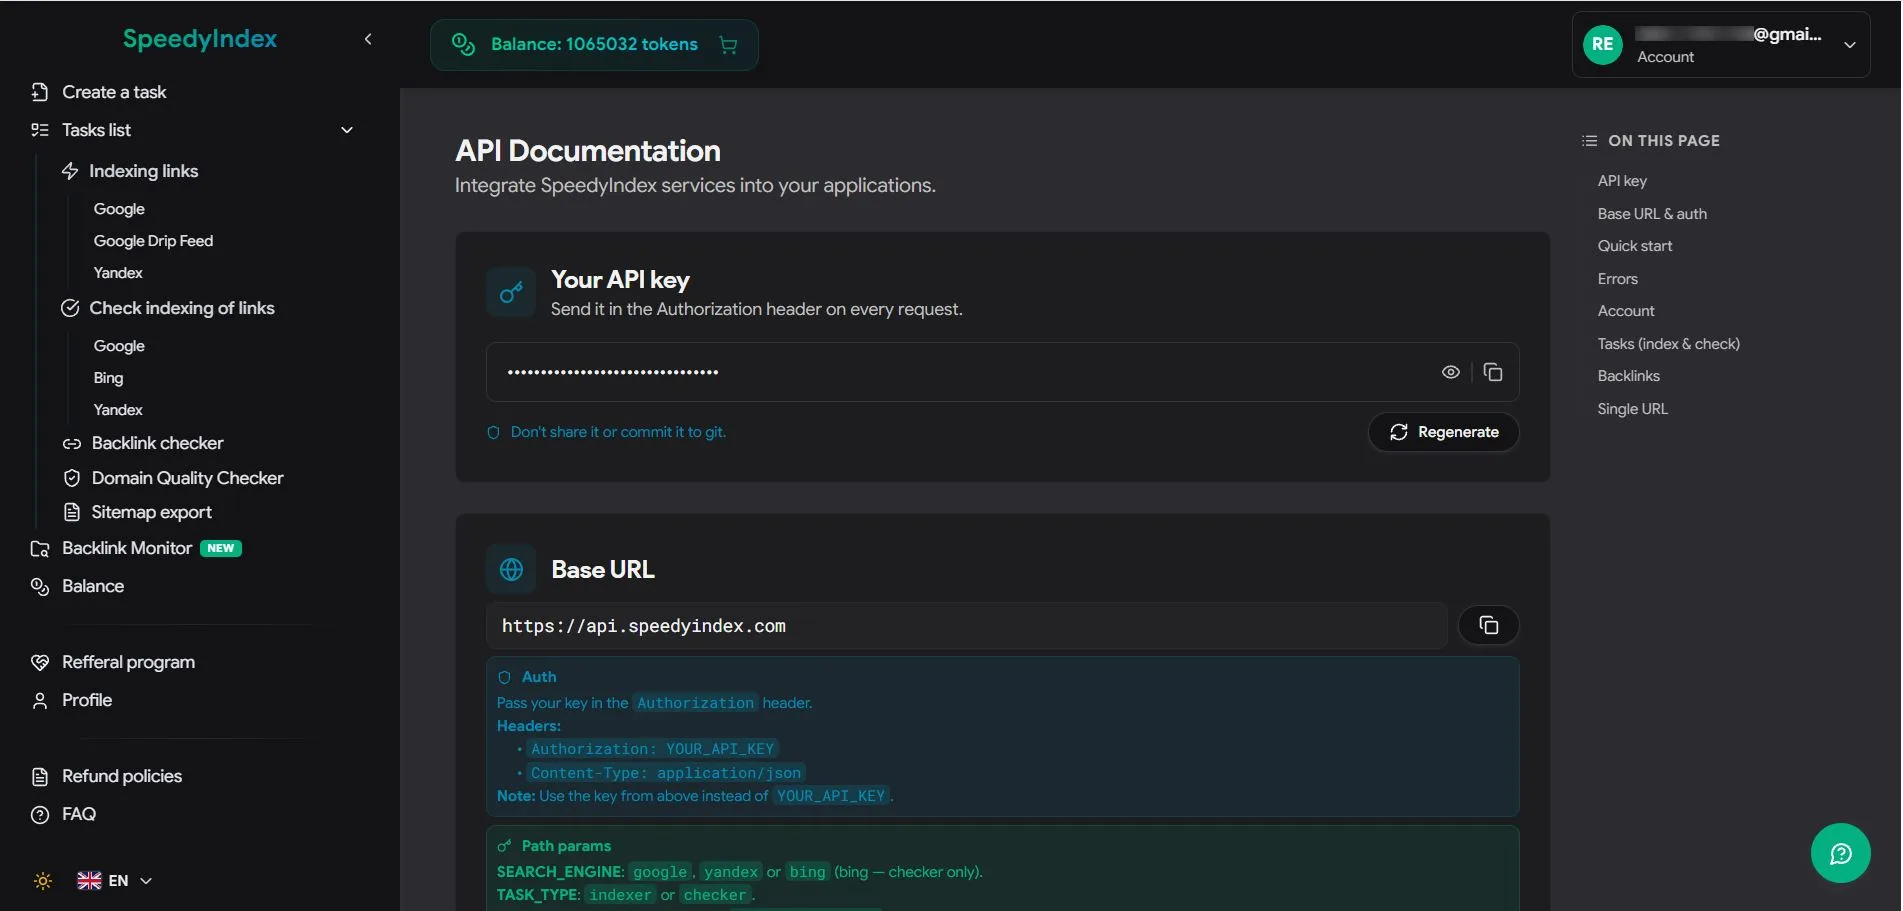
Task: Jump to Errors section
Action: [x=1617, y=279]
